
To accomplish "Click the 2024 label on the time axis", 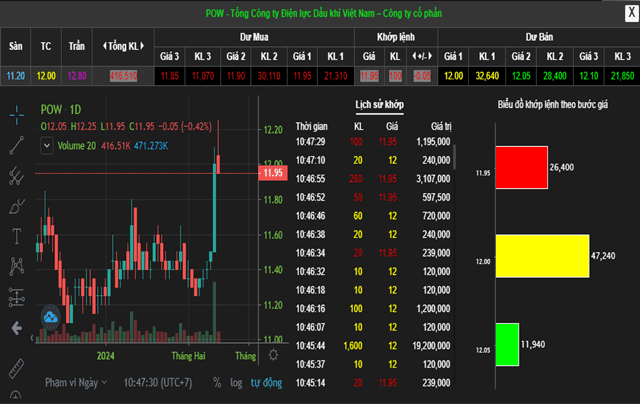I will point(105,356).
